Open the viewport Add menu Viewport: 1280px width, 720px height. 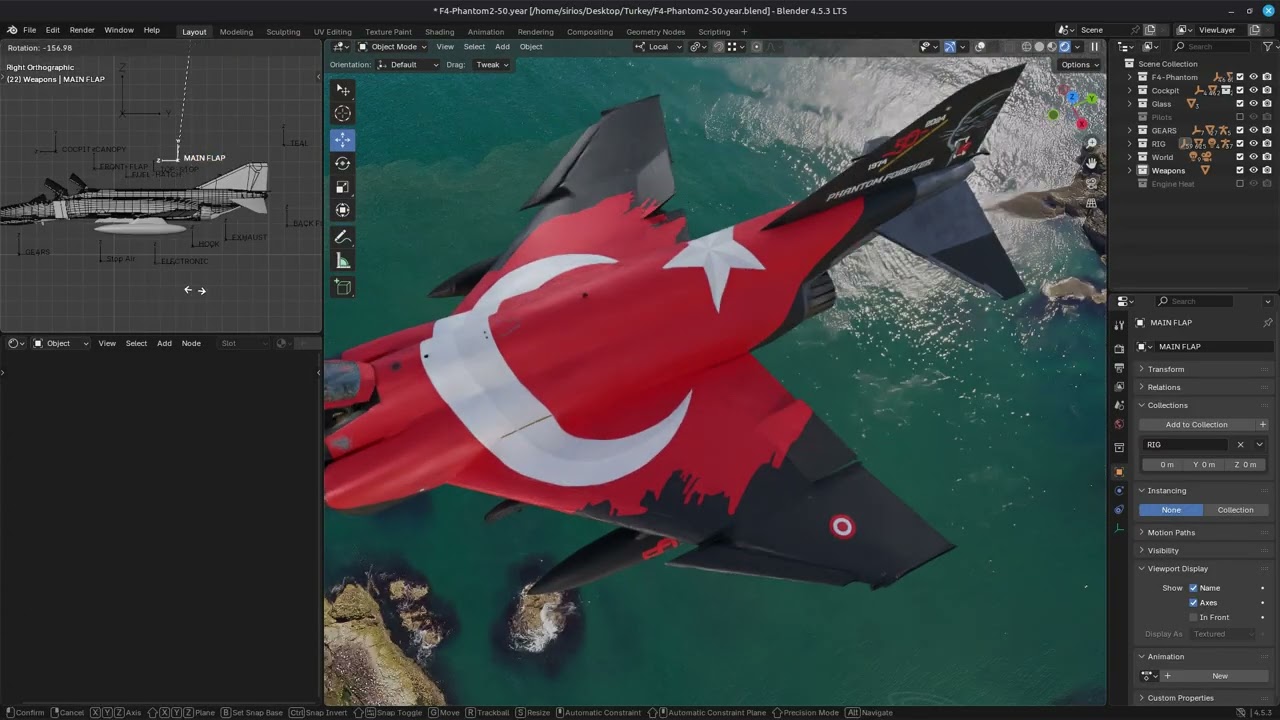(502, 47)
